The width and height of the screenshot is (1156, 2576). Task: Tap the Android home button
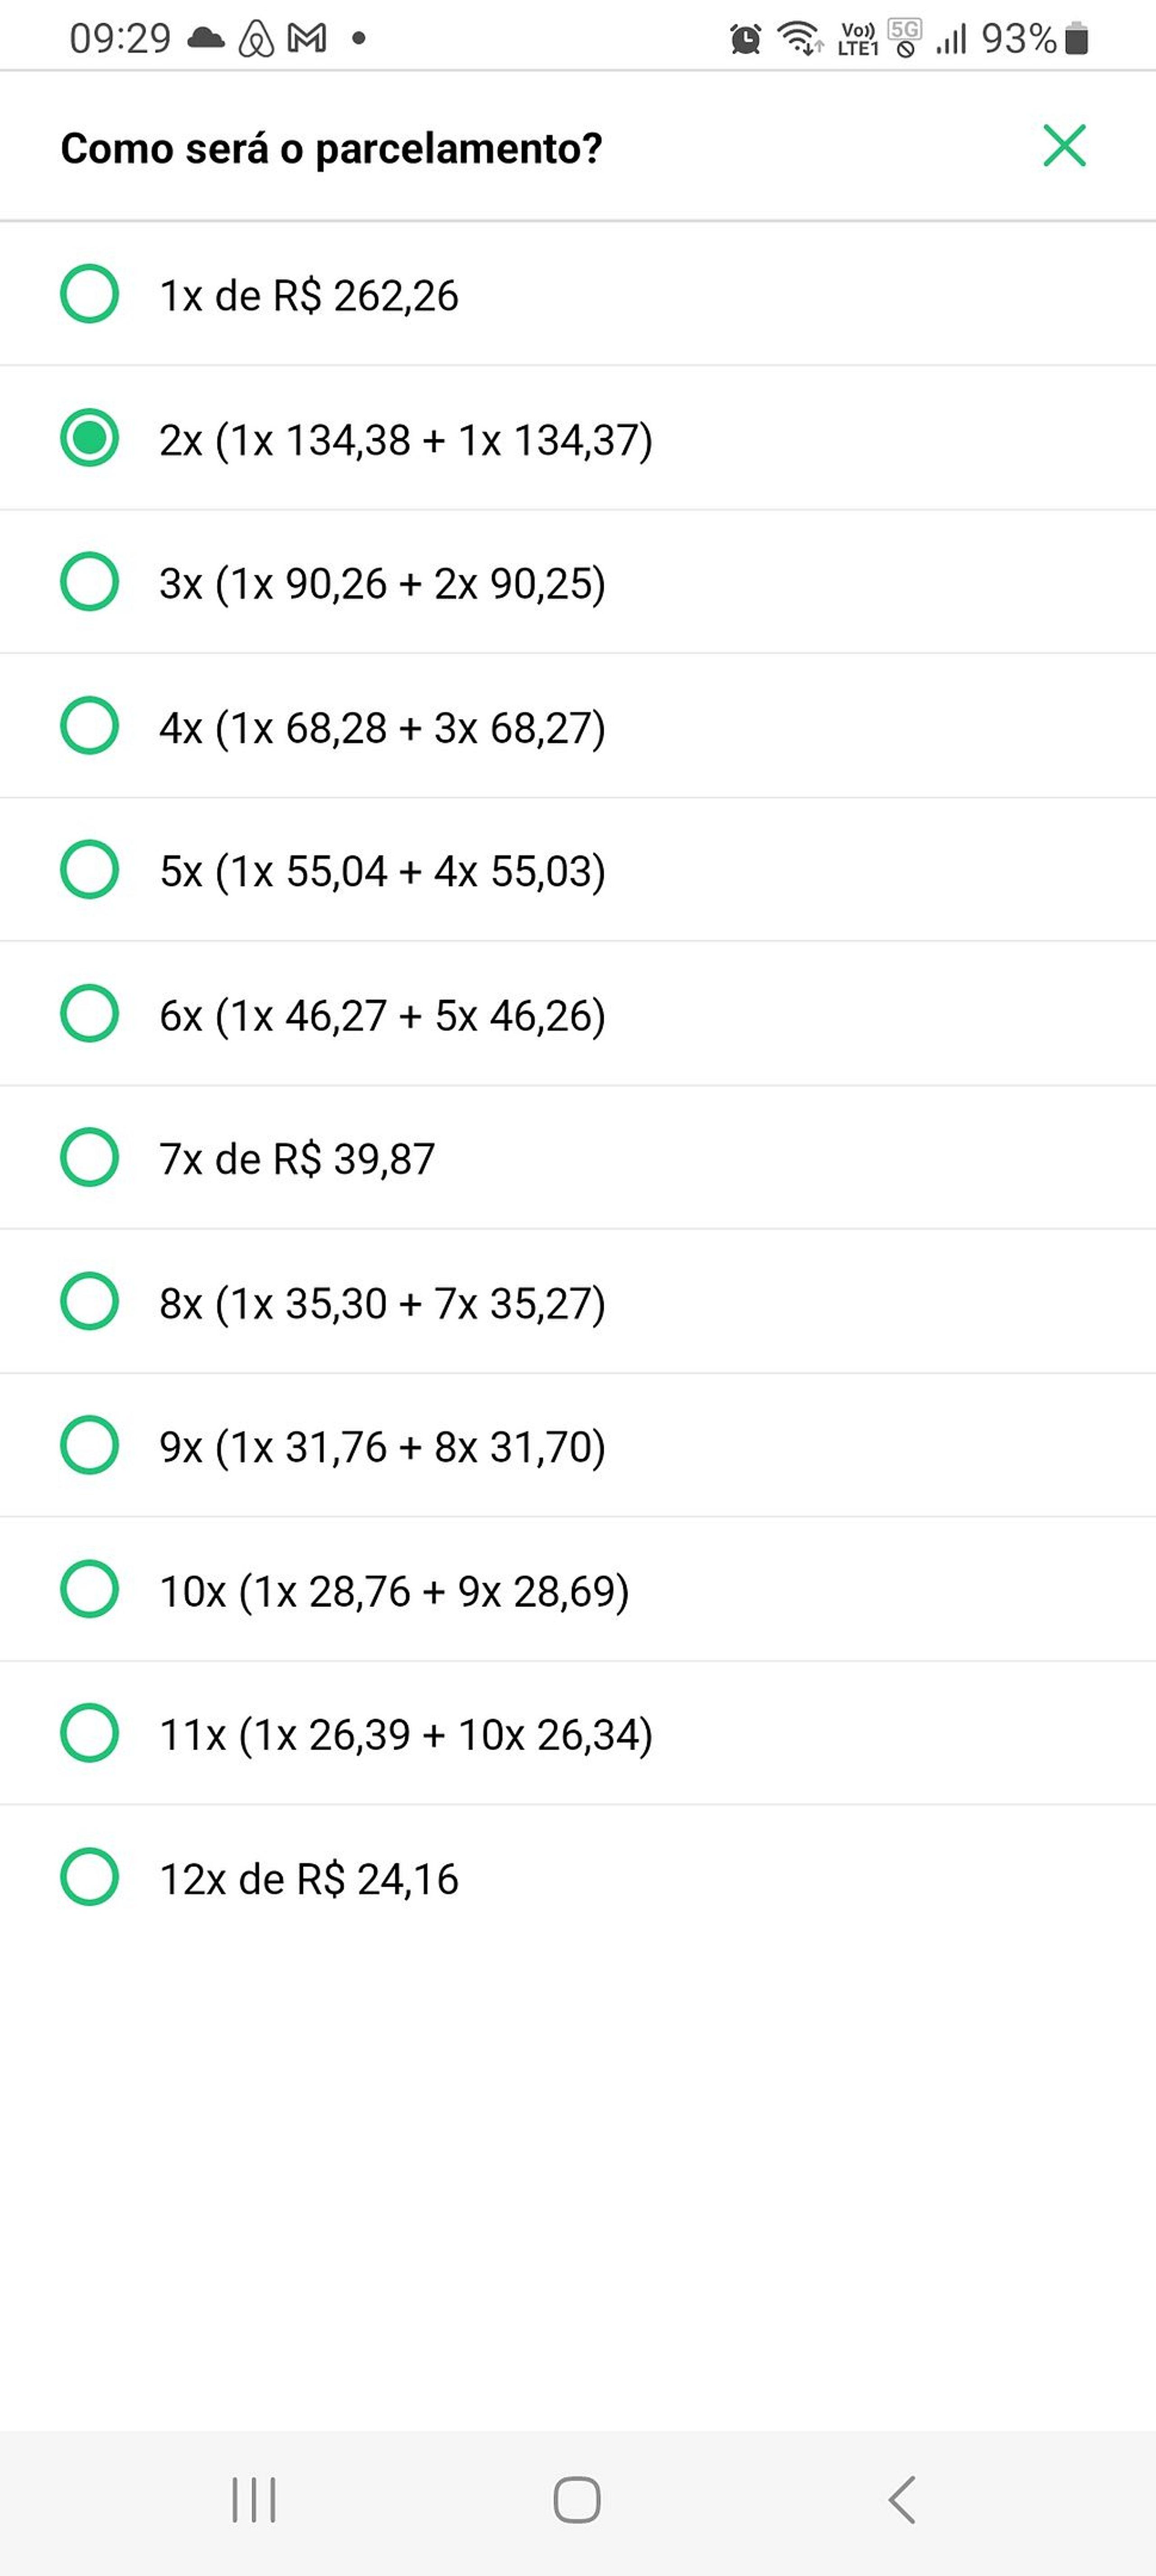577,2500
